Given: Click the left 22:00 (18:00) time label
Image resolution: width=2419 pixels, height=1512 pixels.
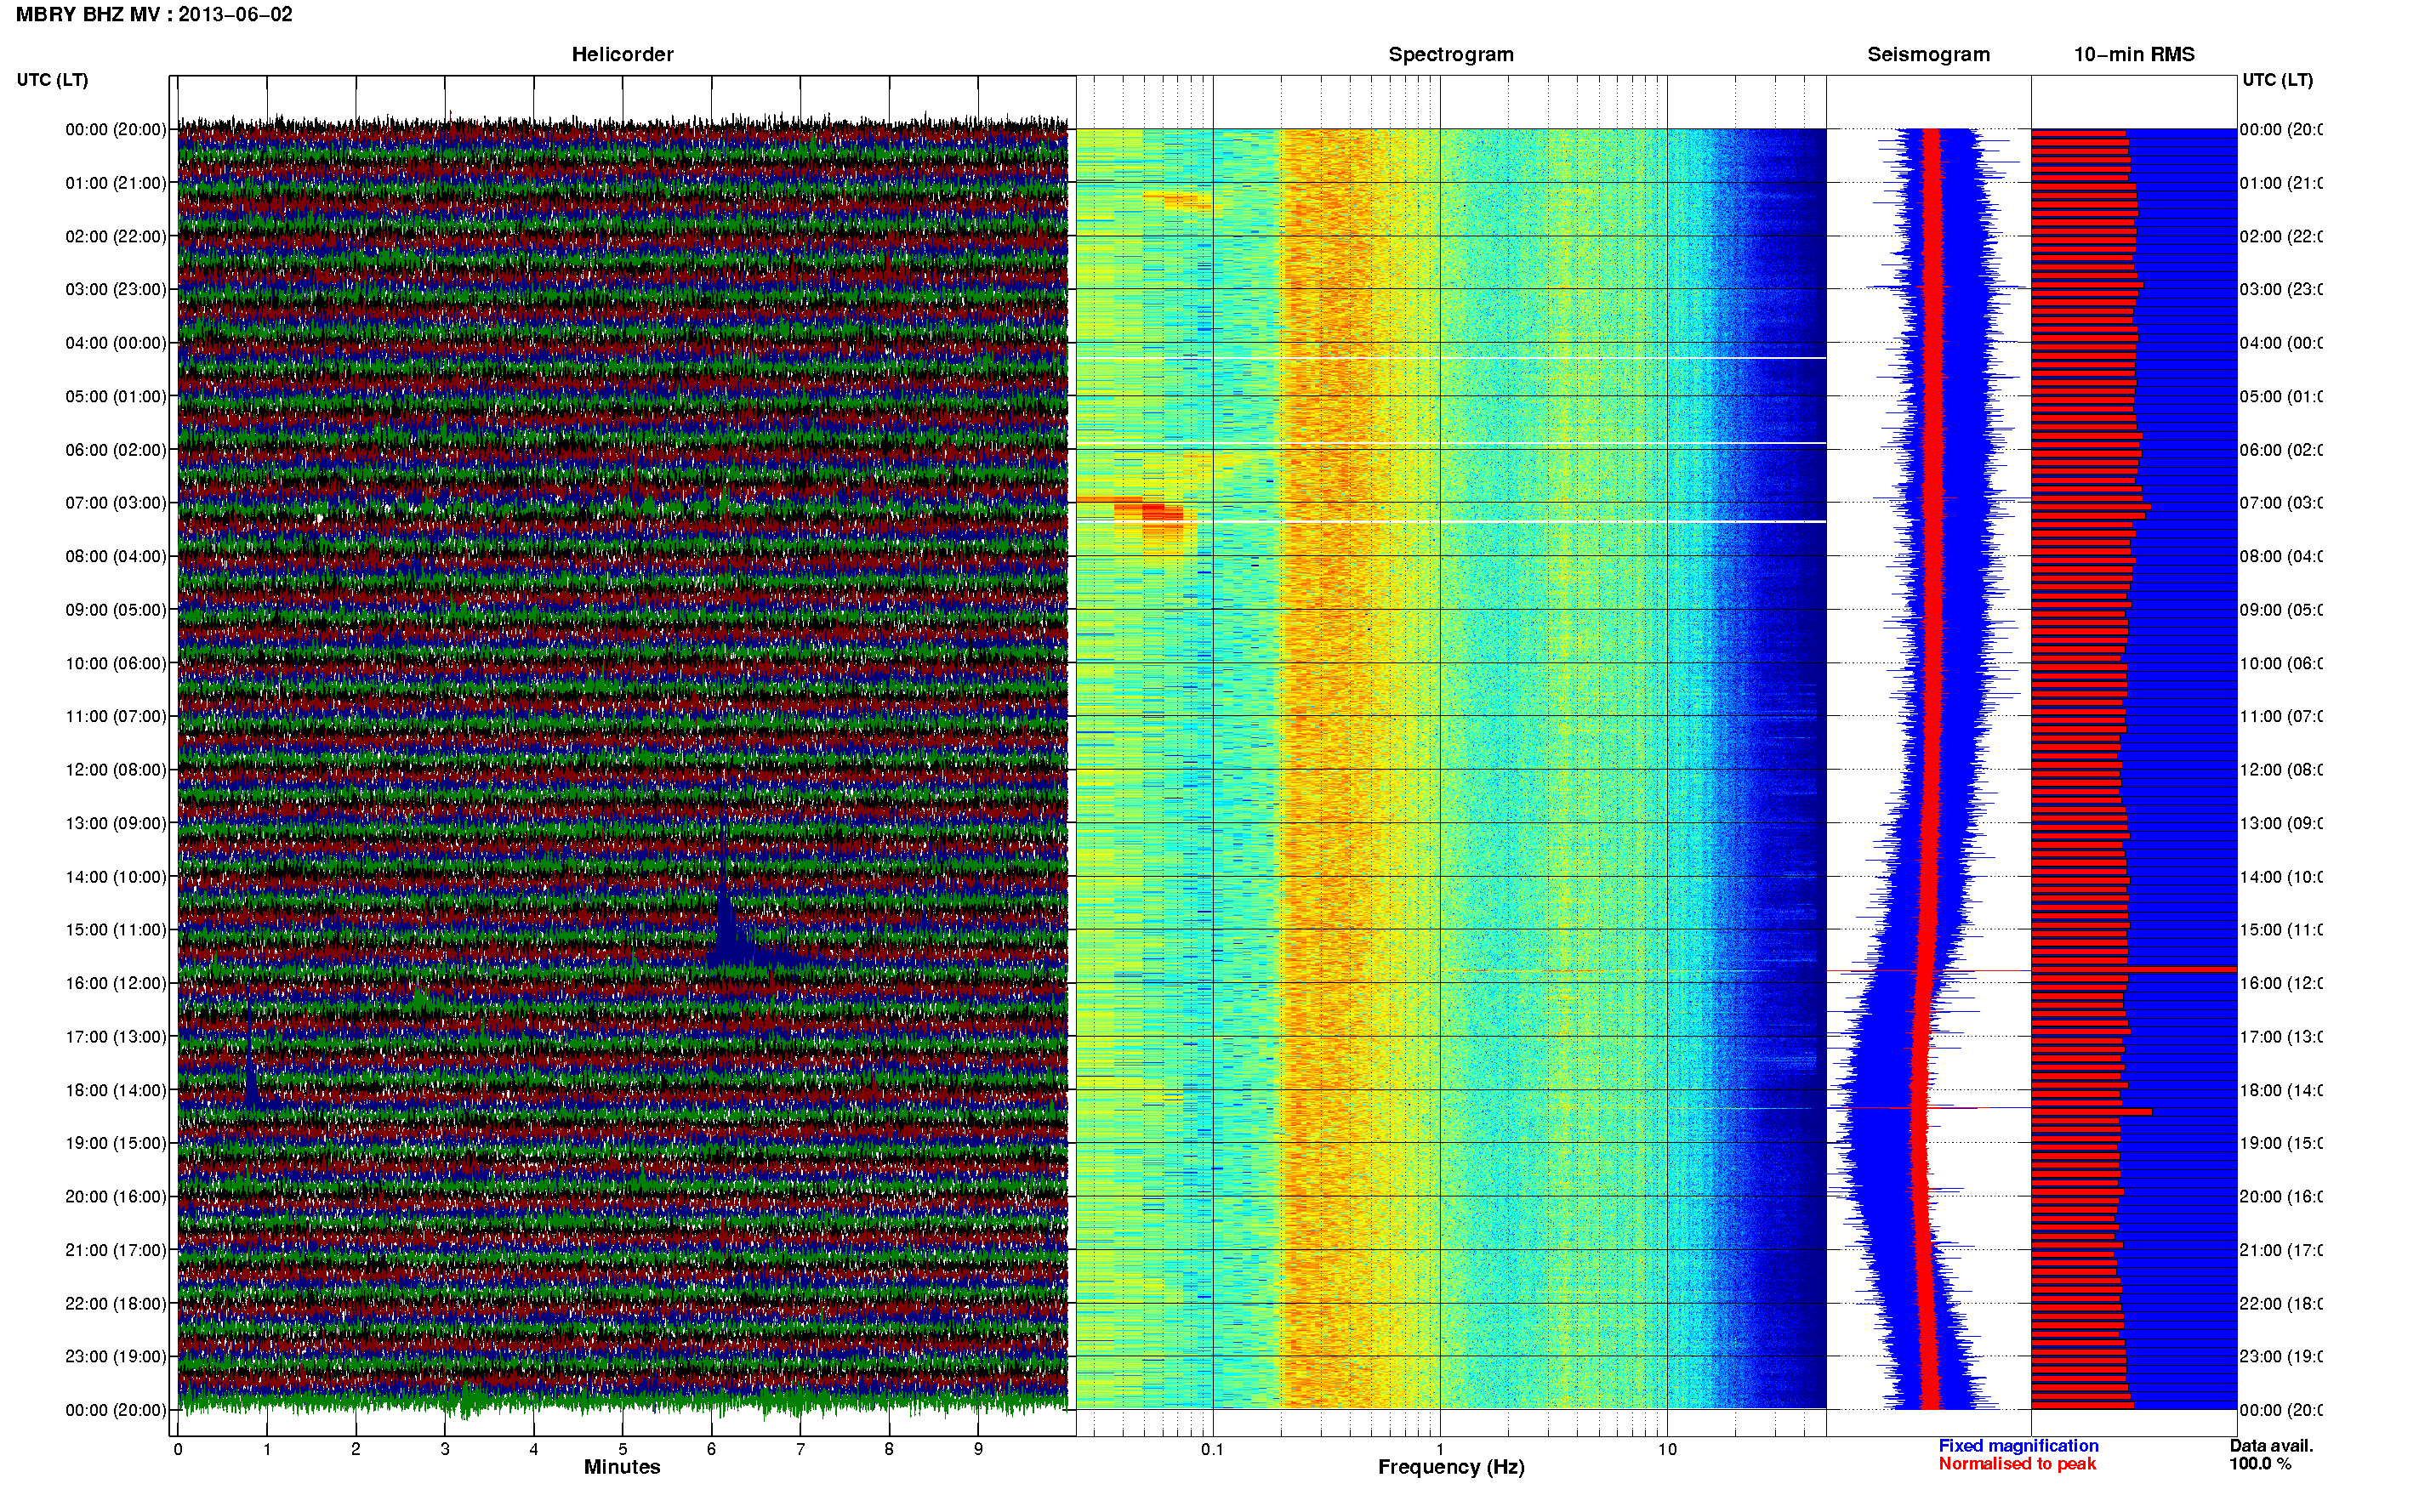Looking at the screenshot, I should pyautogui.click(x=116, y=1304).
